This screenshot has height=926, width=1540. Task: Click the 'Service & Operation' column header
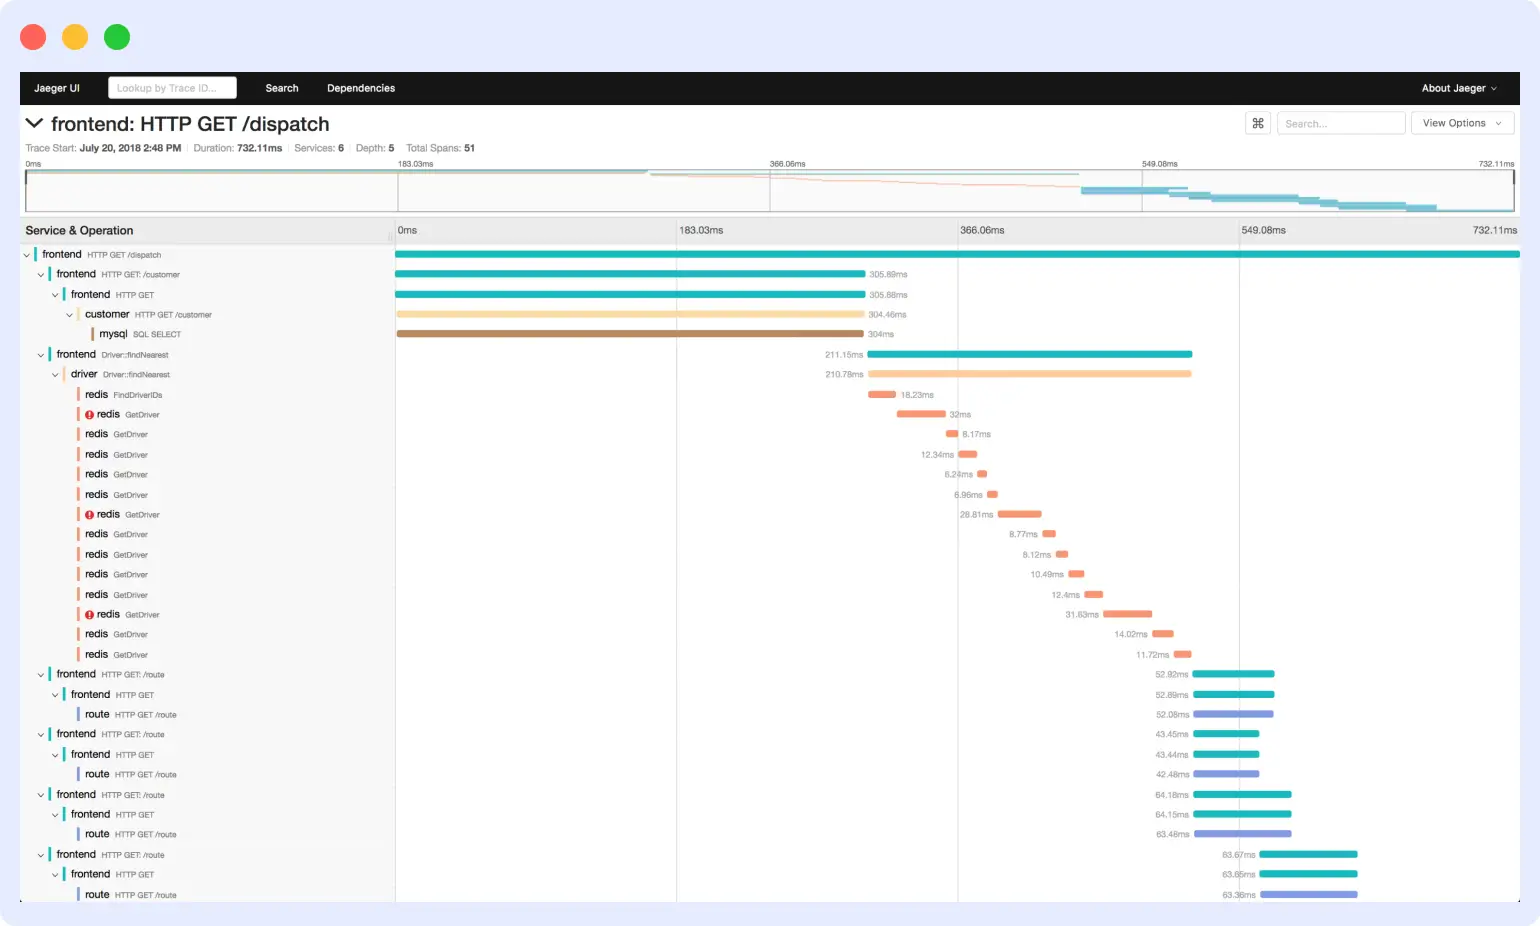click(79, 230)
